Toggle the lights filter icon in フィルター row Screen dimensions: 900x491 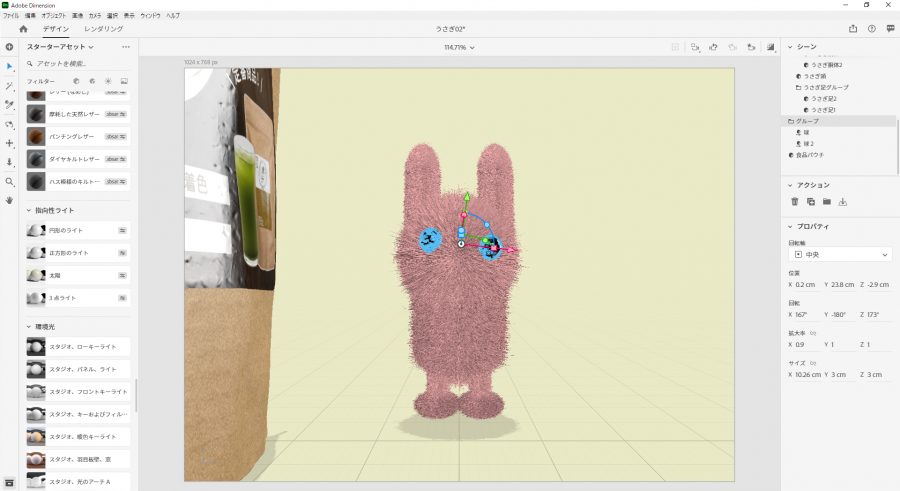tap(108, 80)
